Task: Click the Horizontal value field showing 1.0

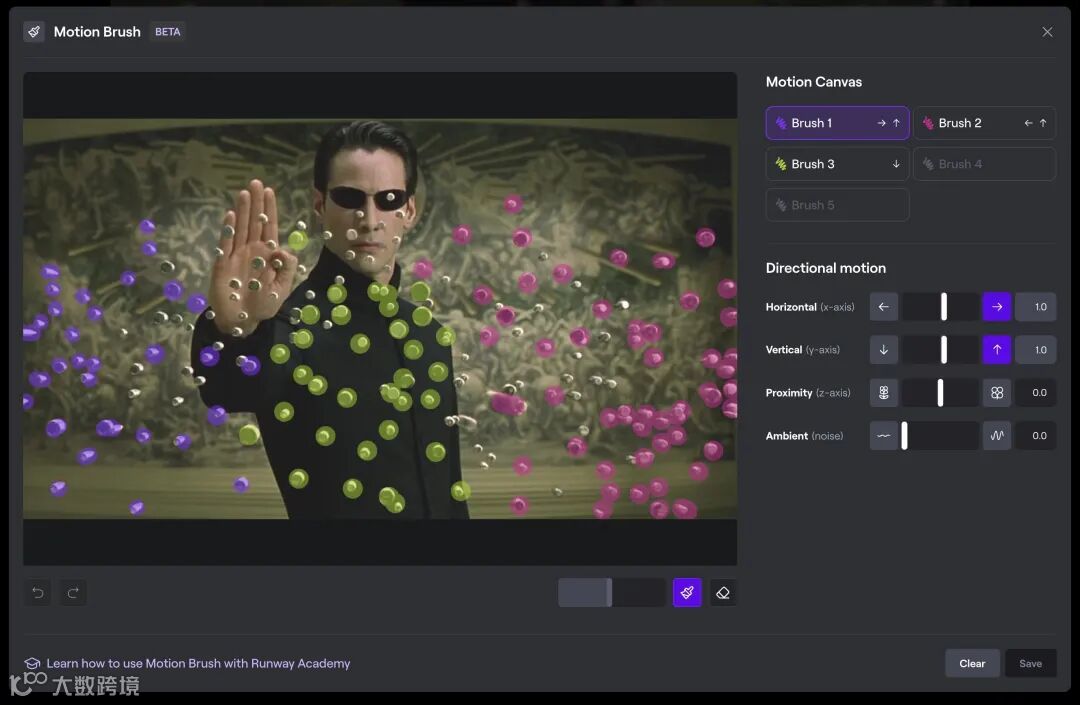Action: tap(1036, 307)
